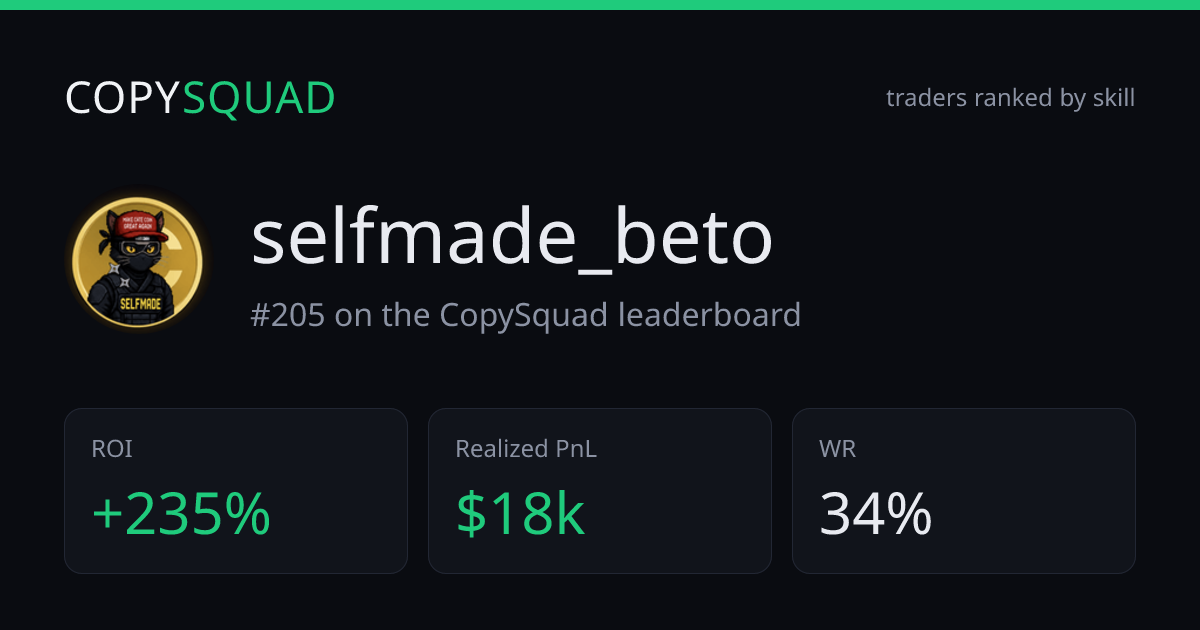The width and height of the screenshot is (1200, 630).
Task: Open the WR stats card
Action: 964,491
